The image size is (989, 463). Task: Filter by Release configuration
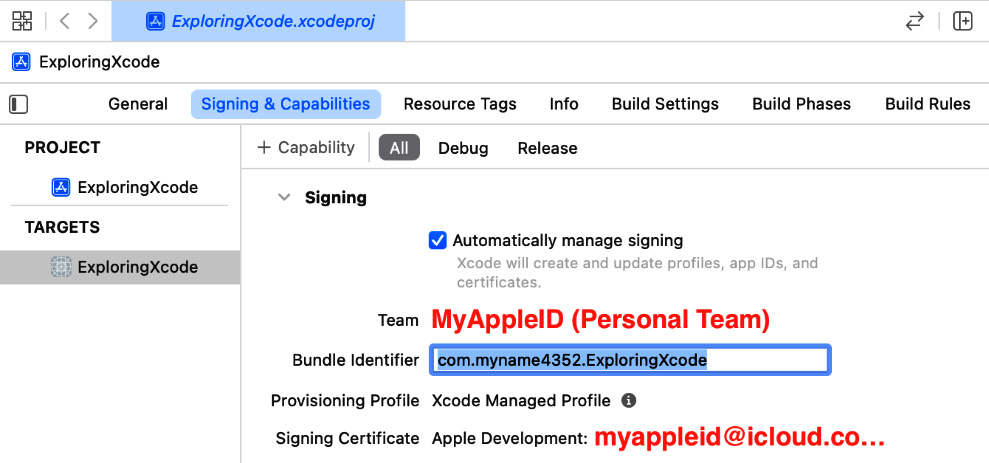coord(547,148)
